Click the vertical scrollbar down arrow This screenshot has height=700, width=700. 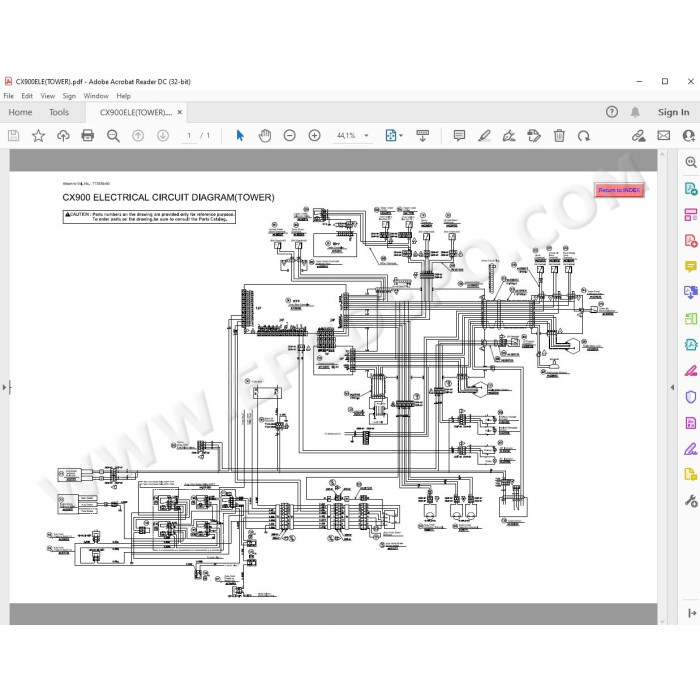pos(662,621)
